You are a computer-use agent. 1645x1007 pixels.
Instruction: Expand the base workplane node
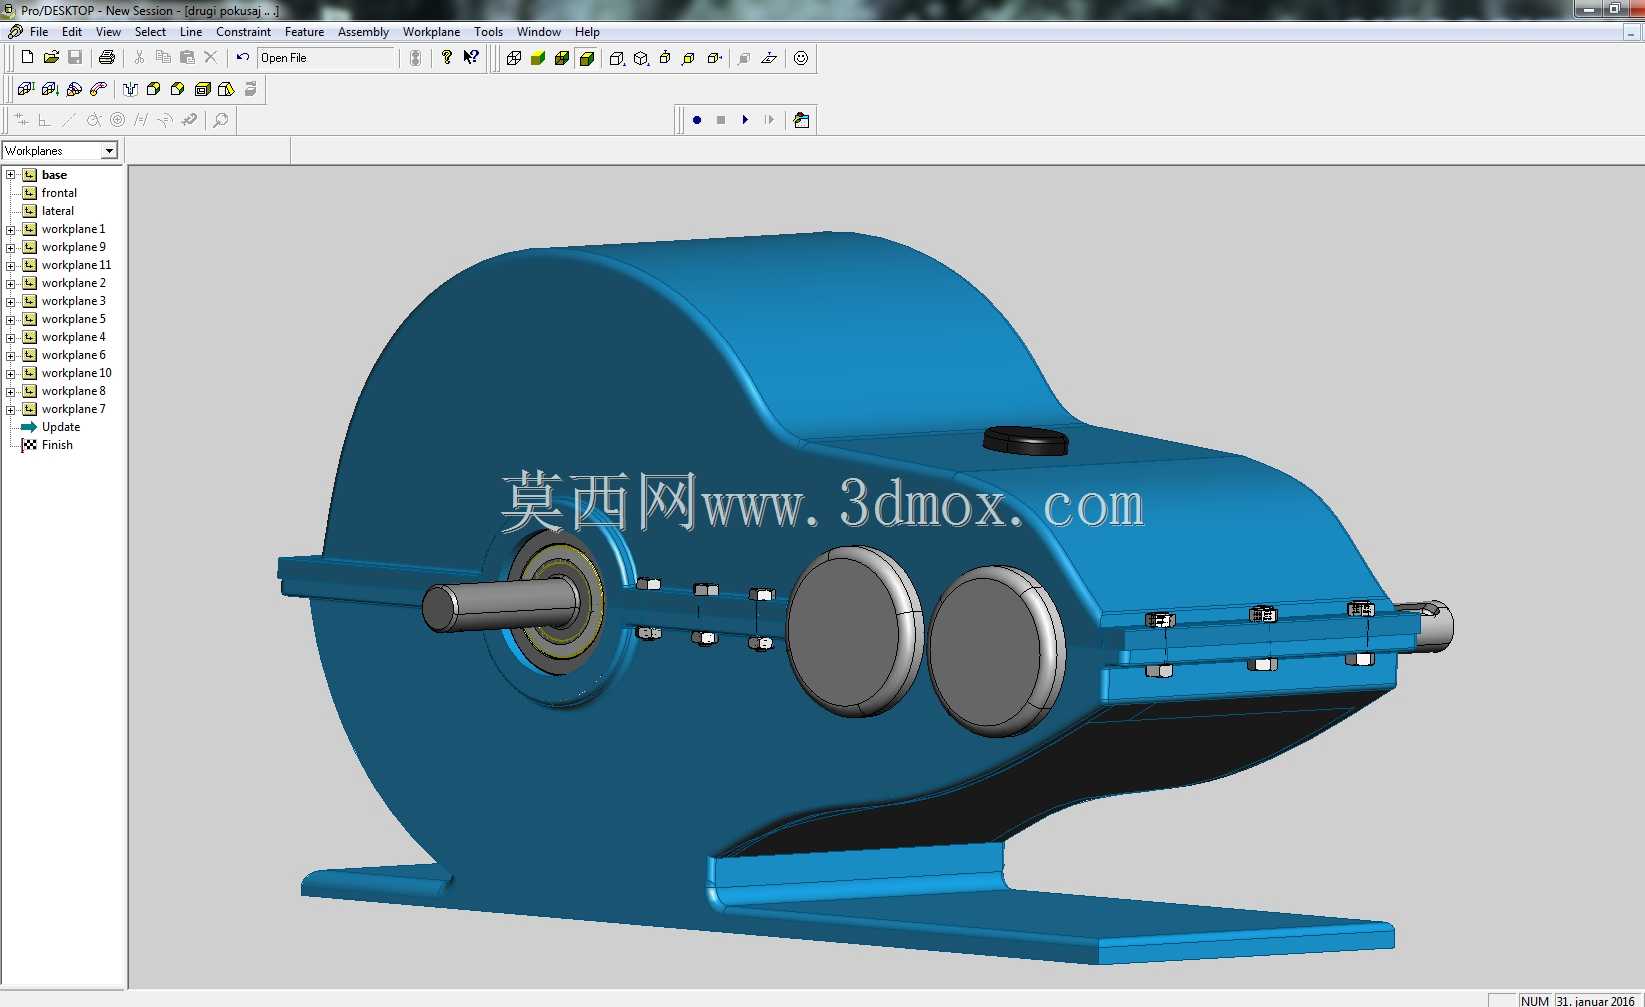[11, 175]
